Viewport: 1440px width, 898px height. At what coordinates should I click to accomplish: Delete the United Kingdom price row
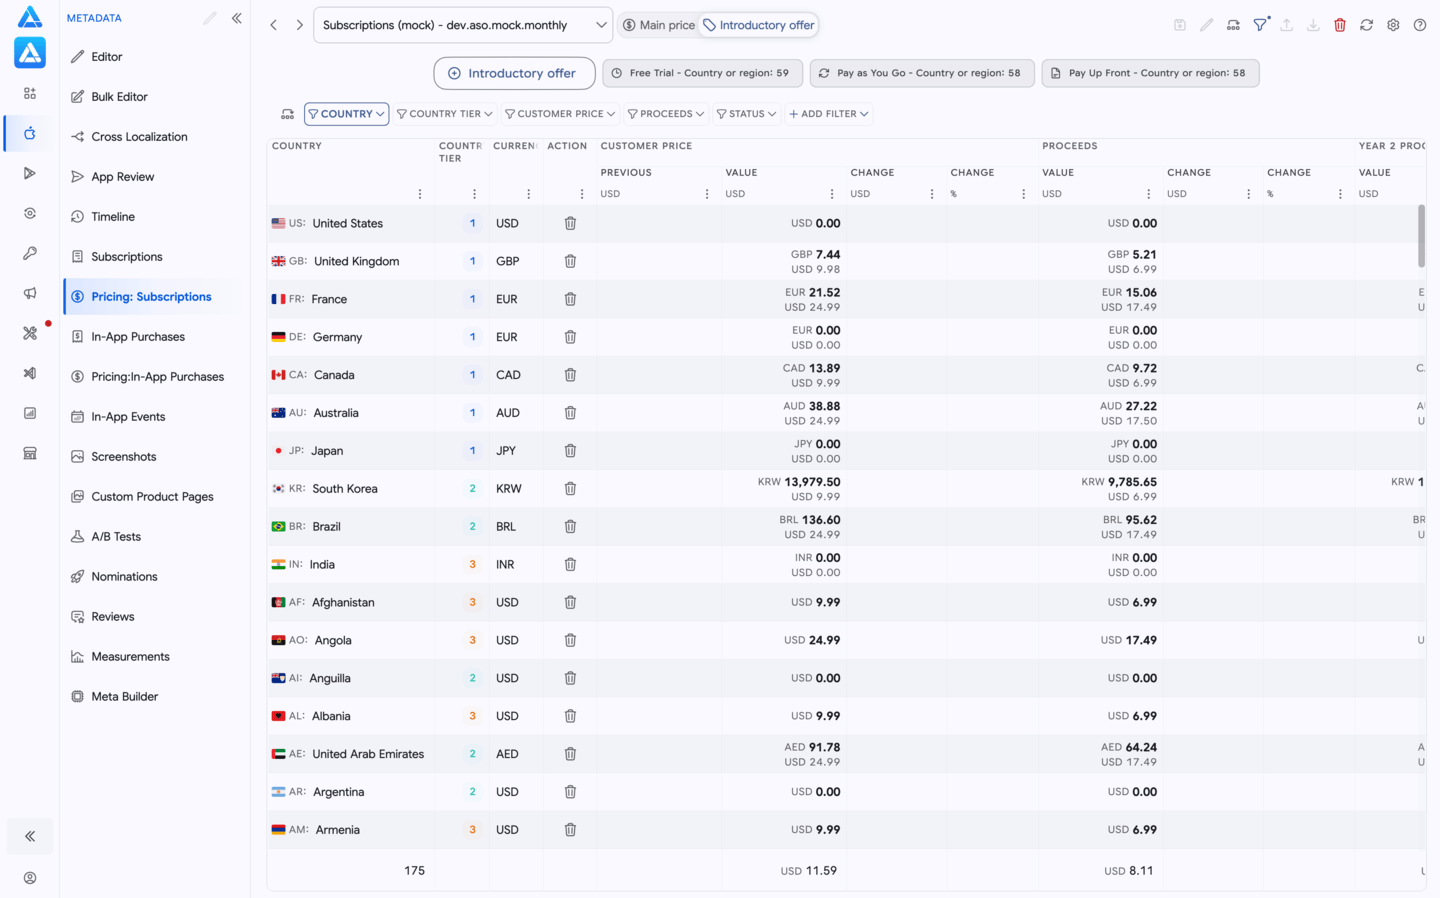[x=570, y=261]
